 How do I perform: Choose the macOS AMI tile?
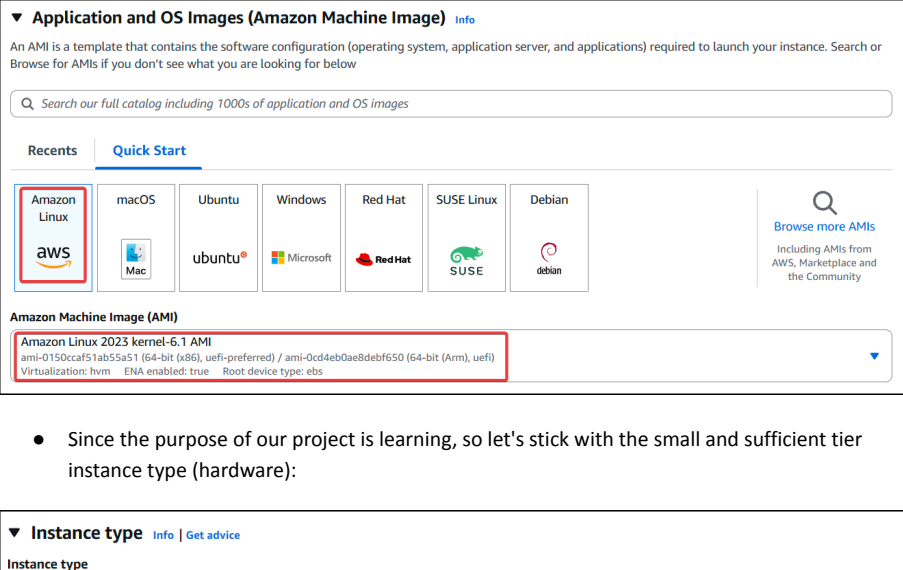136,238
